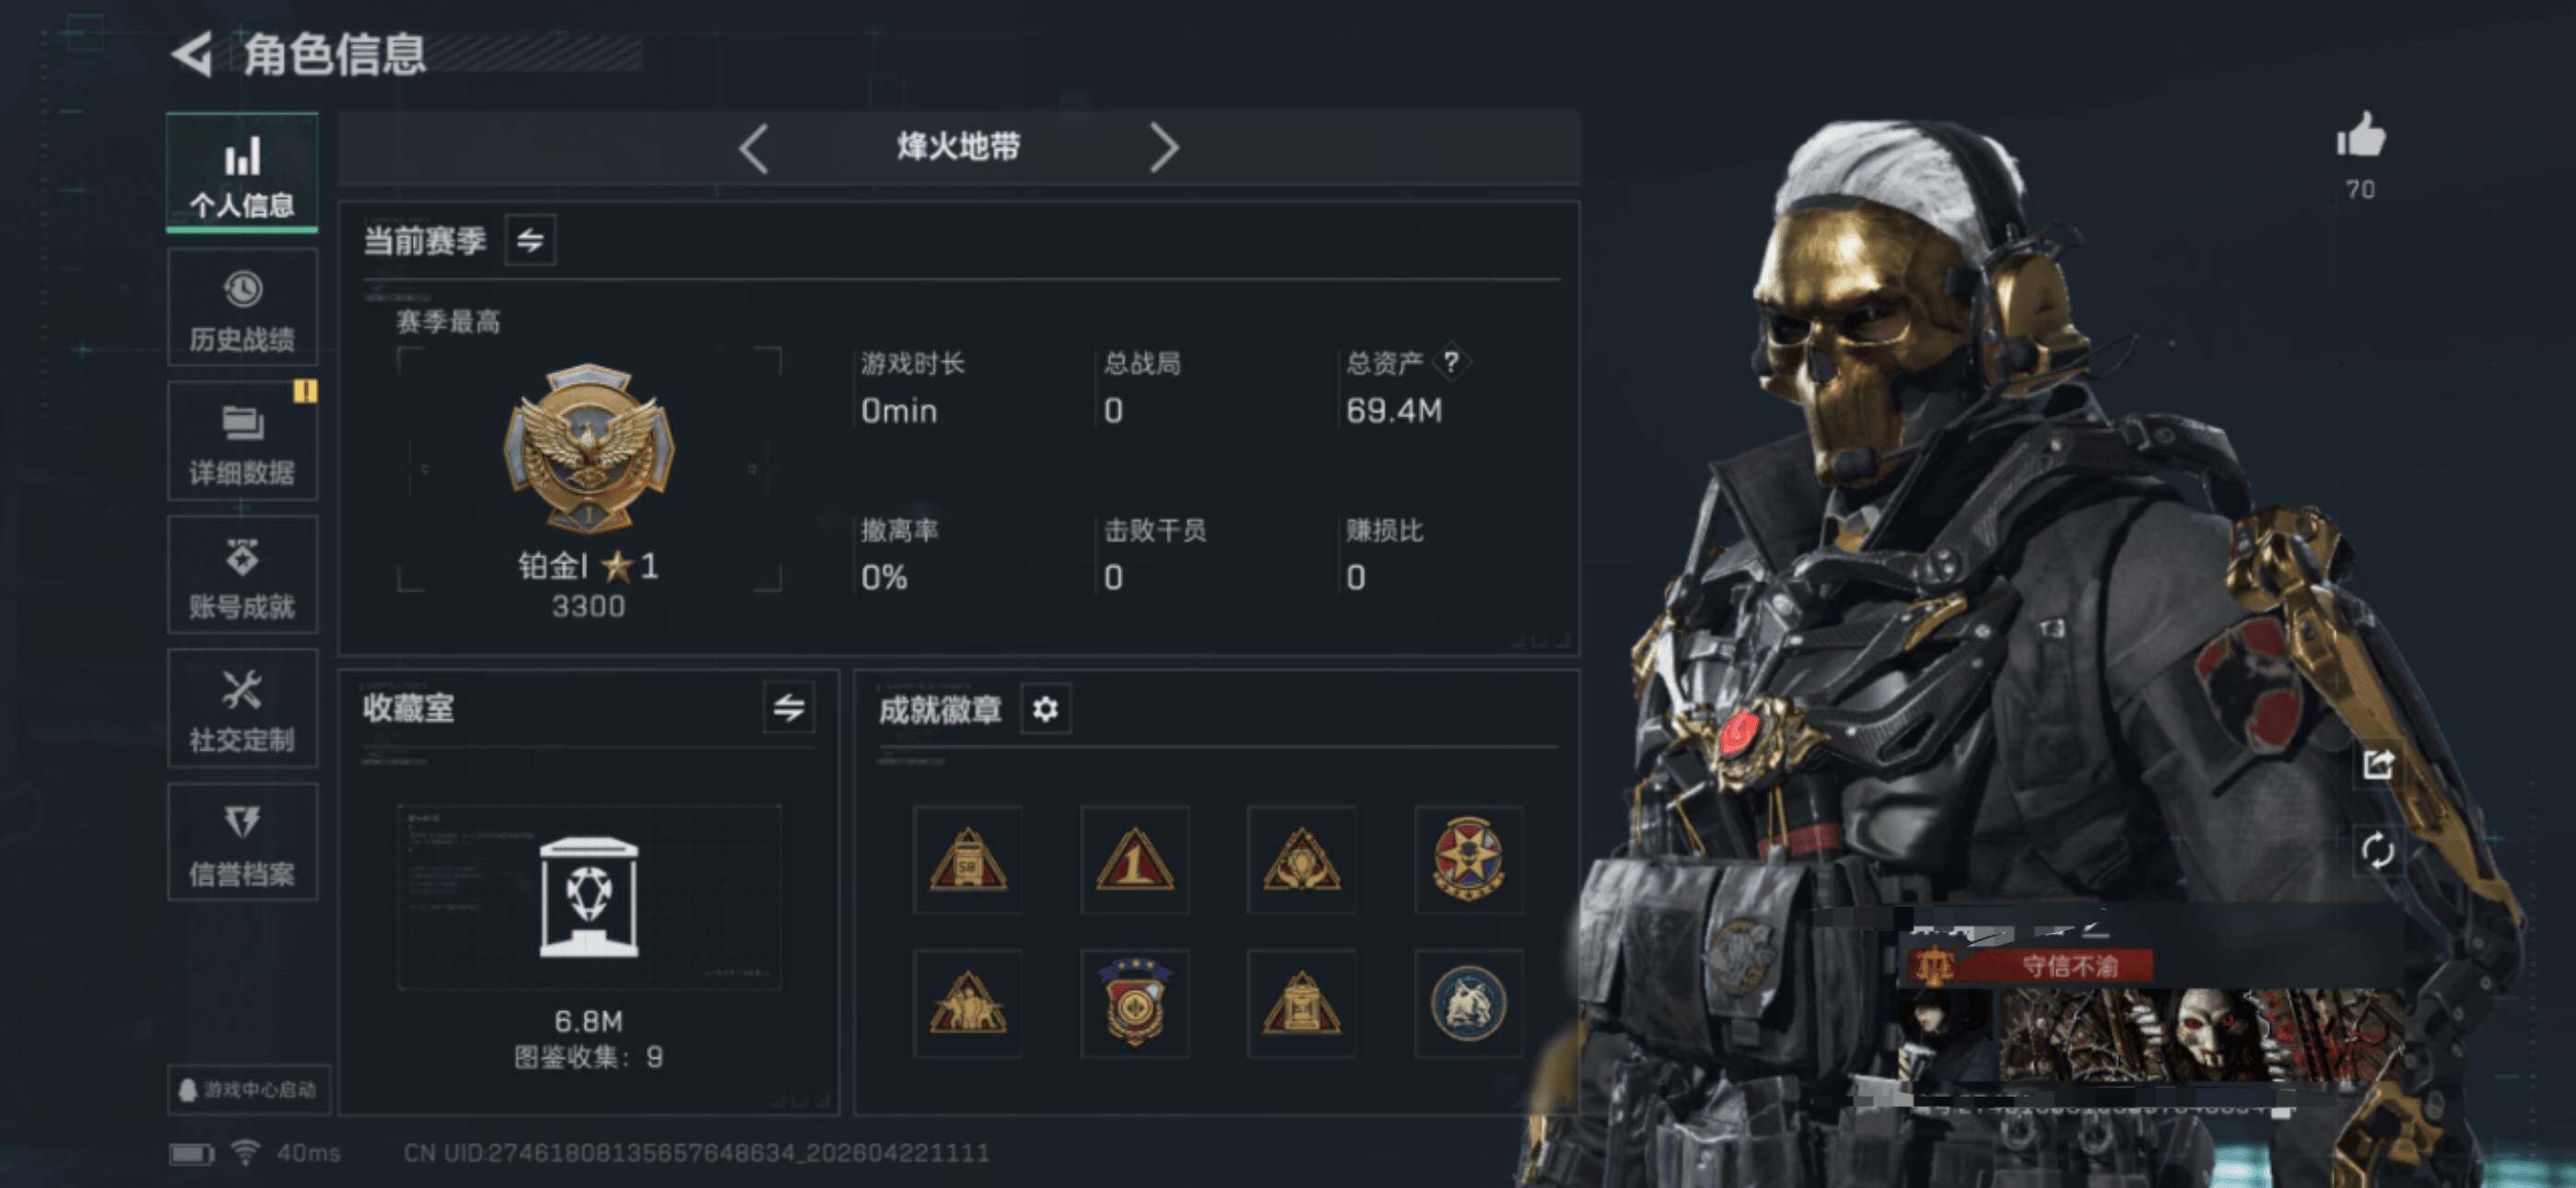Select the 账号成就 sidebar tab
The image size is (2576, 1188).
point(242,575)
